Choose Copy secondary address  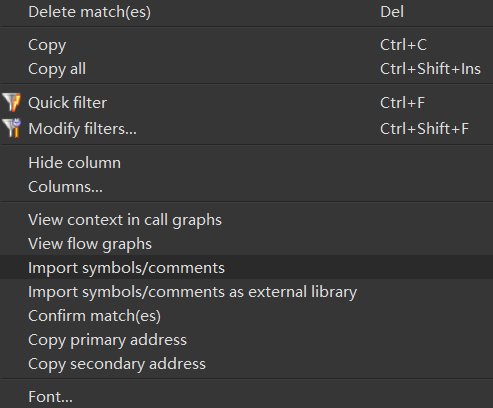[x=246, y=364]
